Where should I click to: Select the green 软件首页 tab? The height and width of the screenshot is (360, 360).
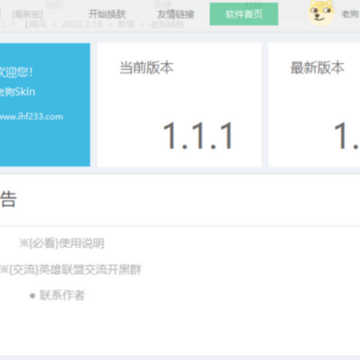tap(244, 14)
